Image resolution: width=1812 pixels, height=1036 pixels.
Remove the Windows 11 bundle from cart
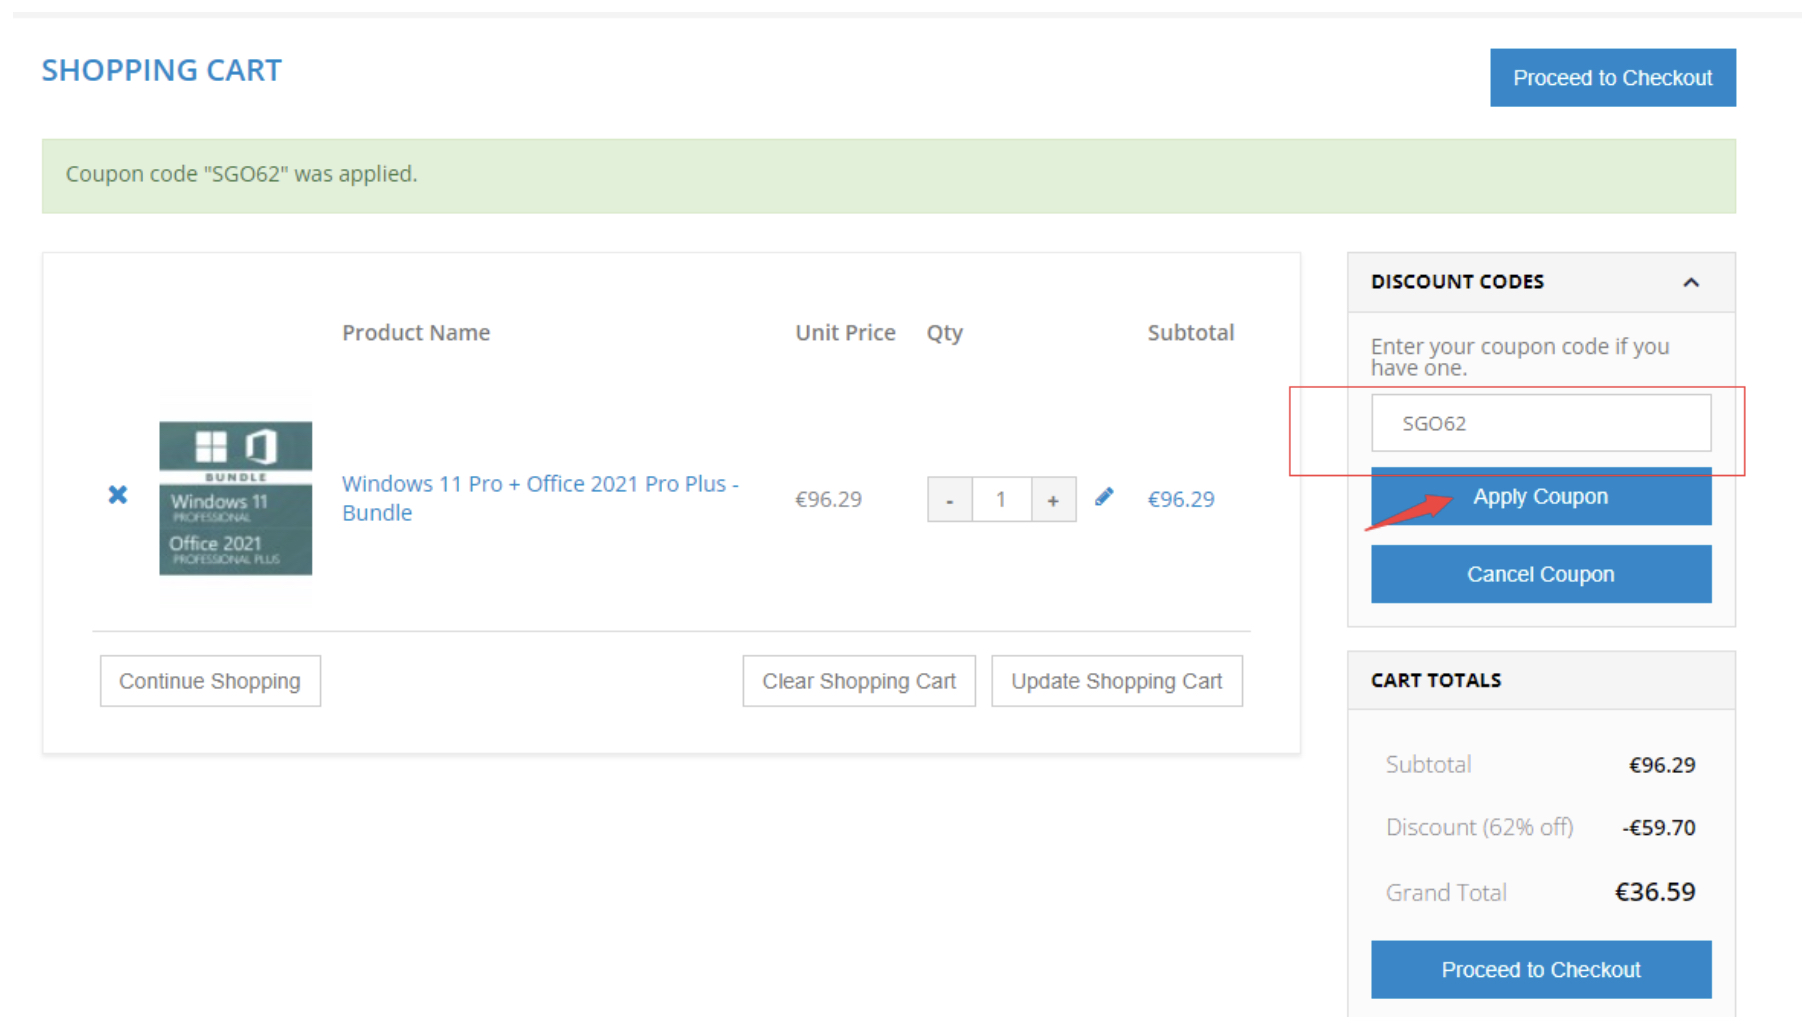click(x=117, y=494)
